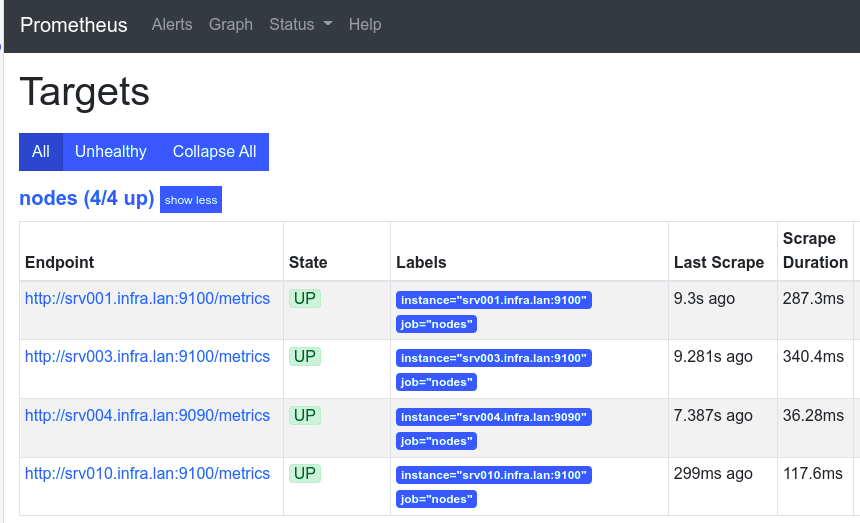Open srv003.infra.lan:9100 metrics endpoint

coord(147,357)
